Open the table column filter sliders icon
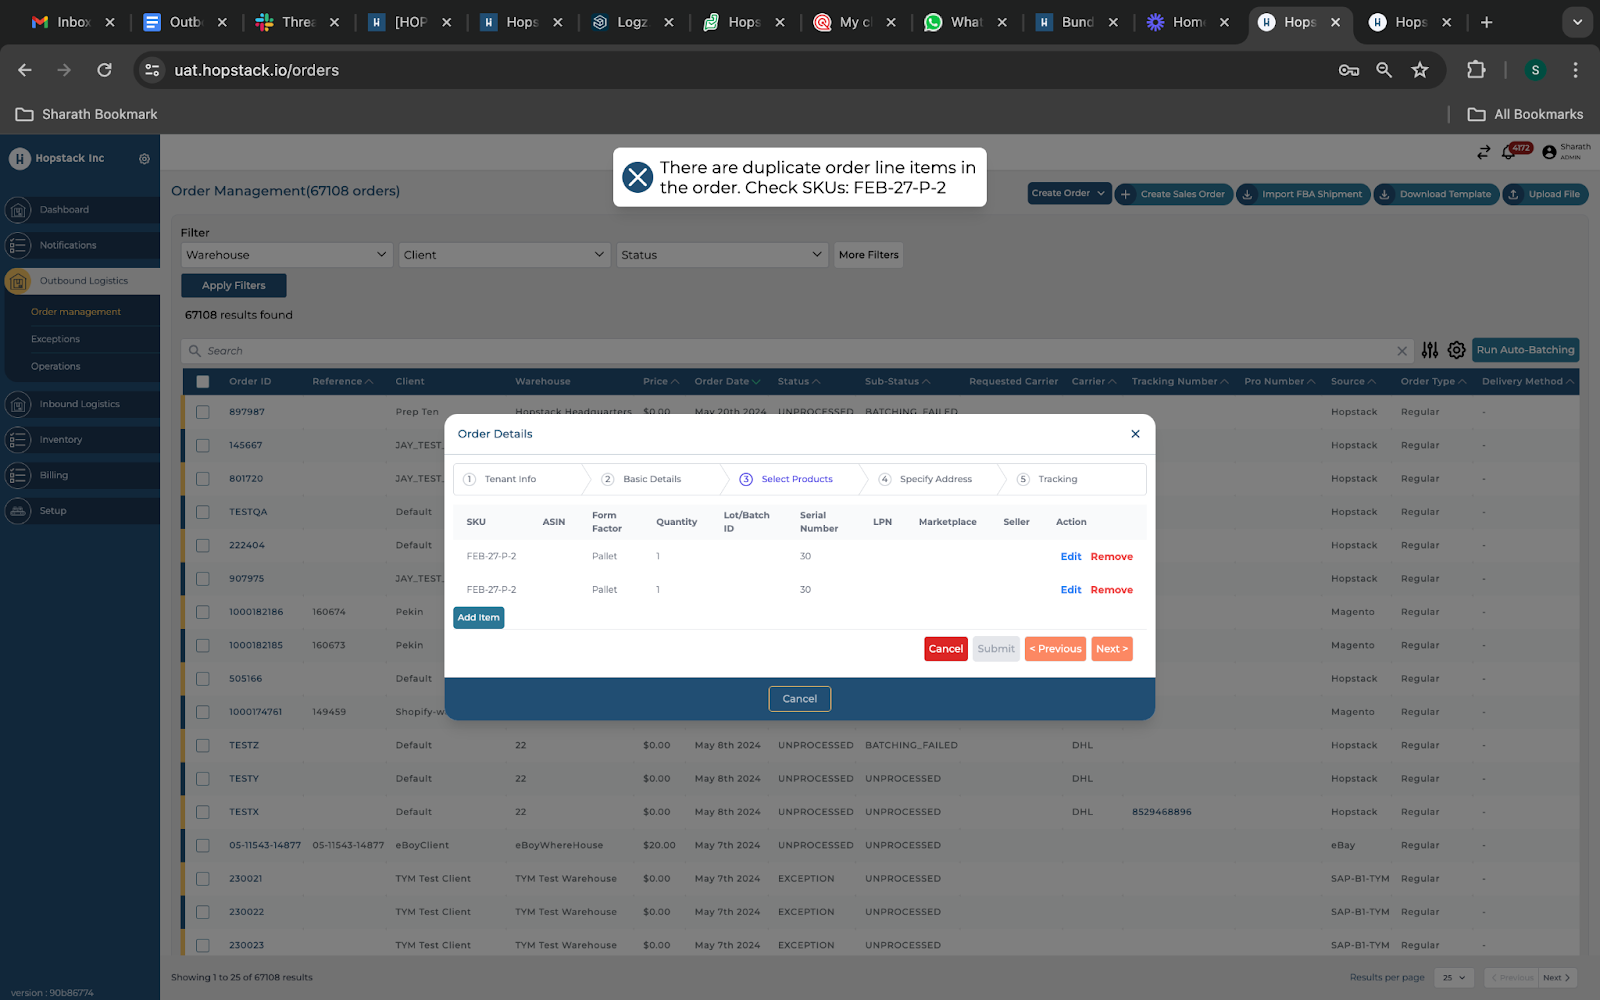1600x1000 pixels. 1430,350
